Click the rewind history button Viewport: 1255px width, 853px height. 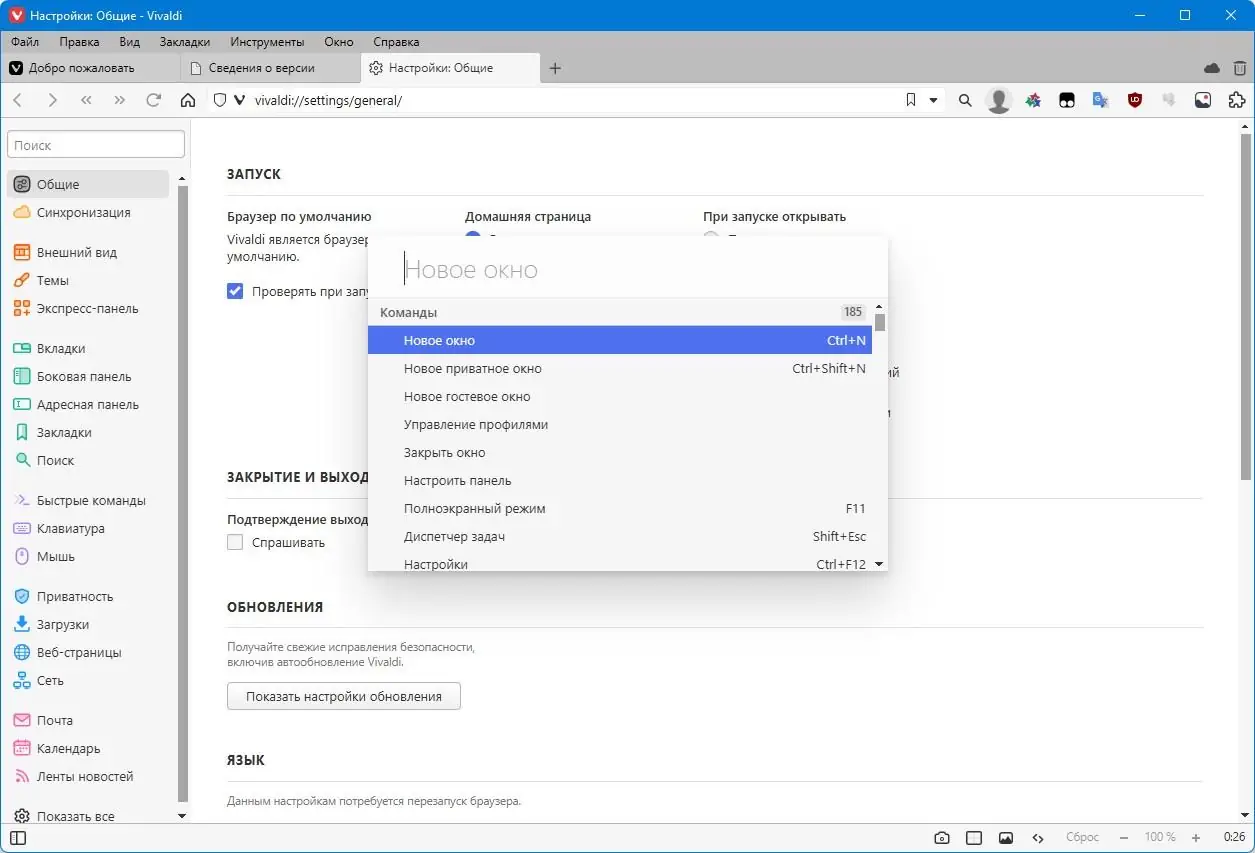(86, 100)
